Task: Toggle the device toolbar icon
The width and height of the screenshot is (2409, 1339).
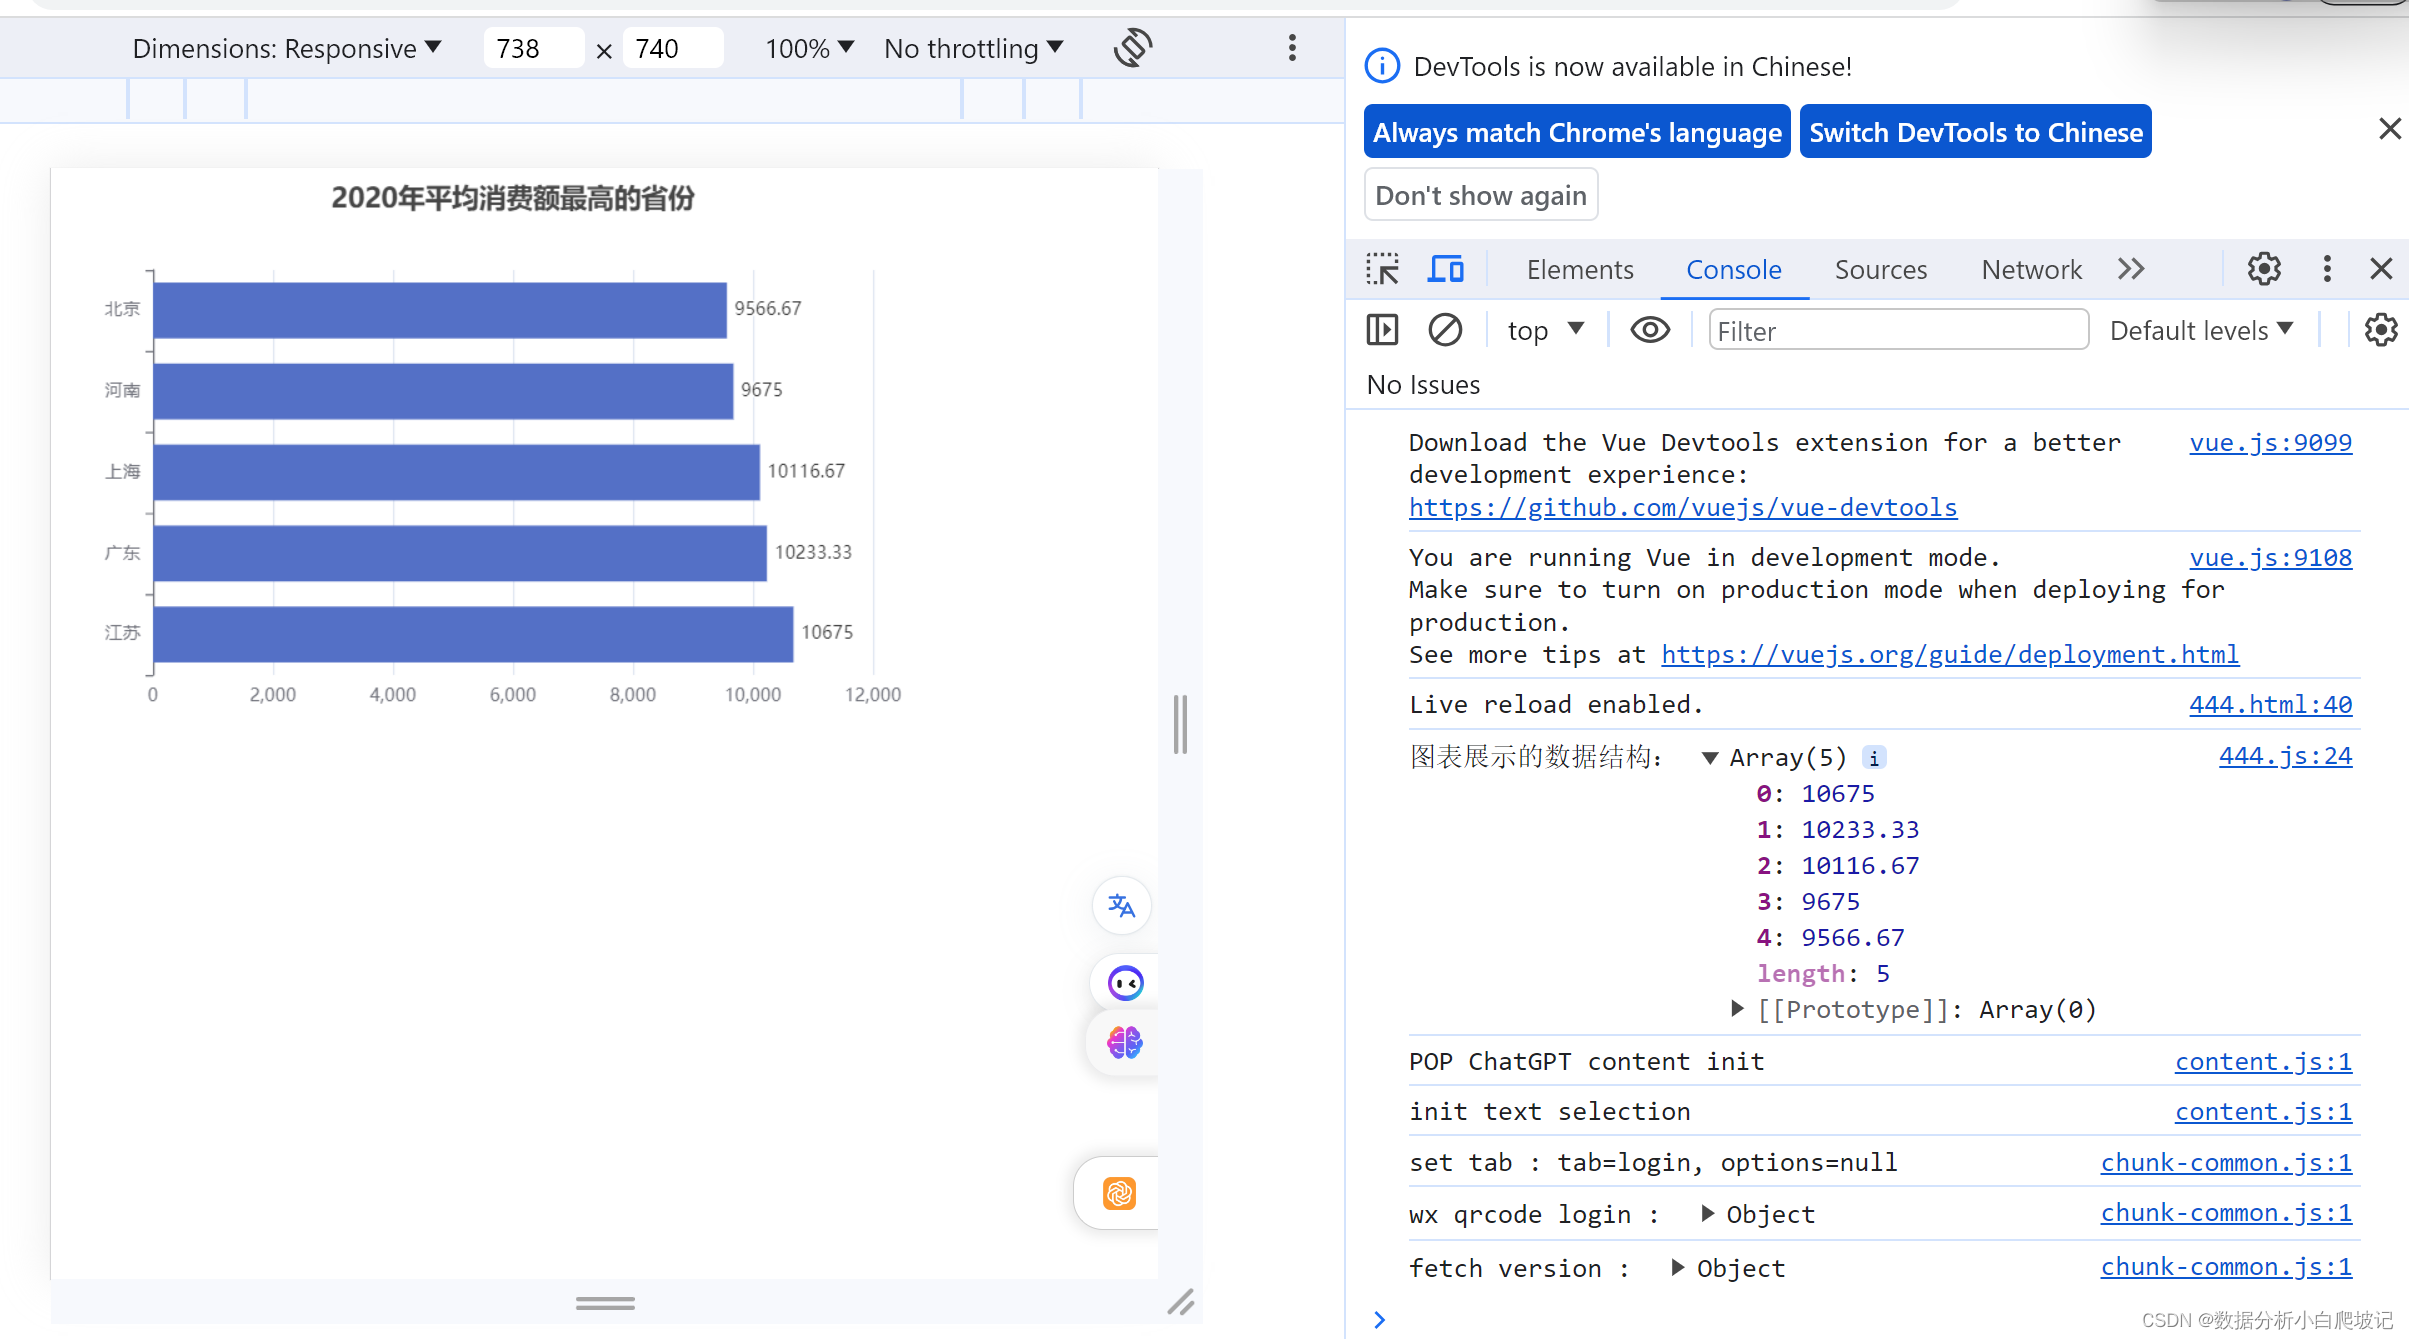Action: (x=1446, y=269)
